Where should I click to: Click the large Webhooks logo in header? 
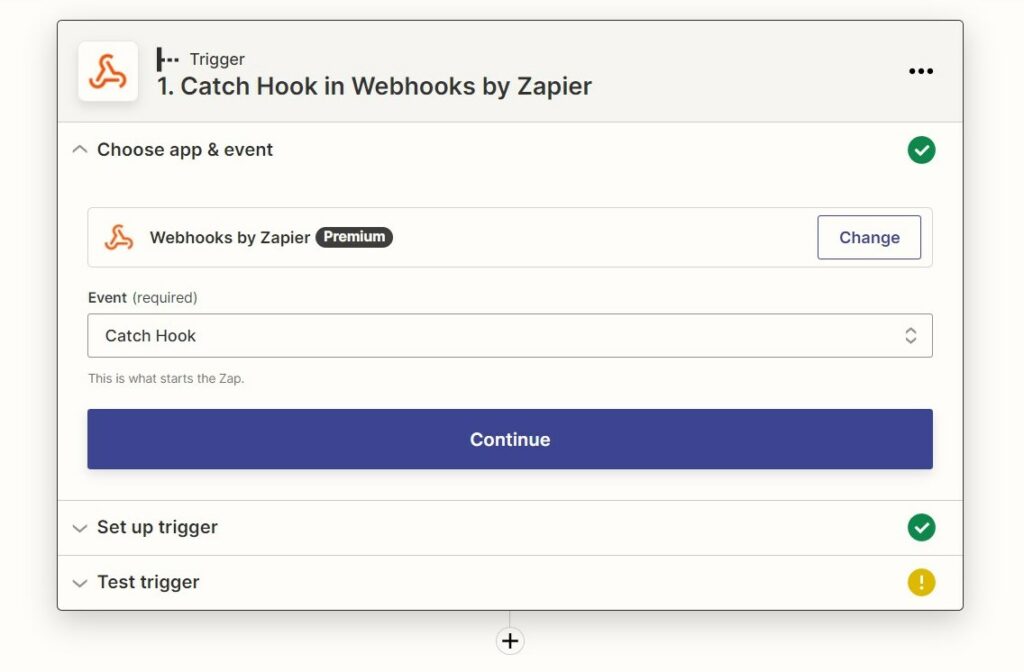click(108, 71)
